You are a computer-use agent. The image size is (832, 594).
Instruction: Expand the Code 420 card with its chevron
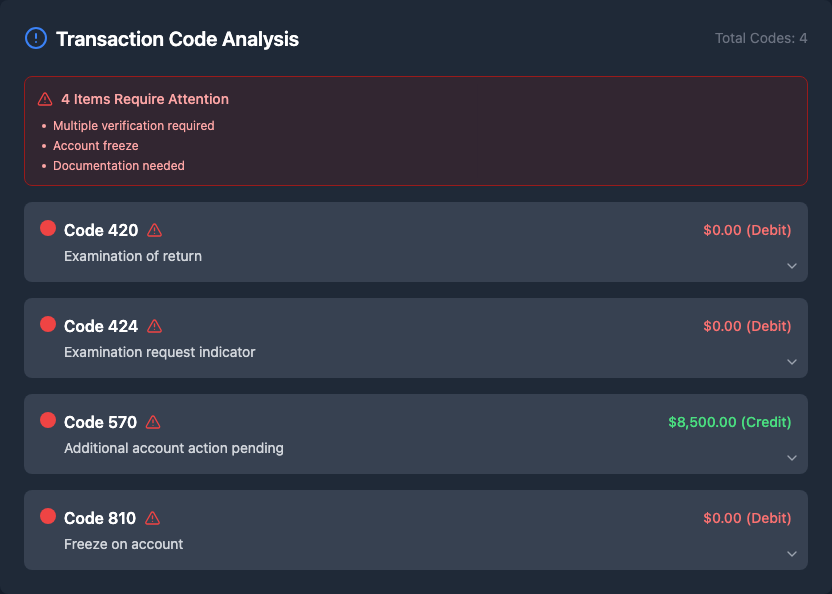tap(791, 266)
